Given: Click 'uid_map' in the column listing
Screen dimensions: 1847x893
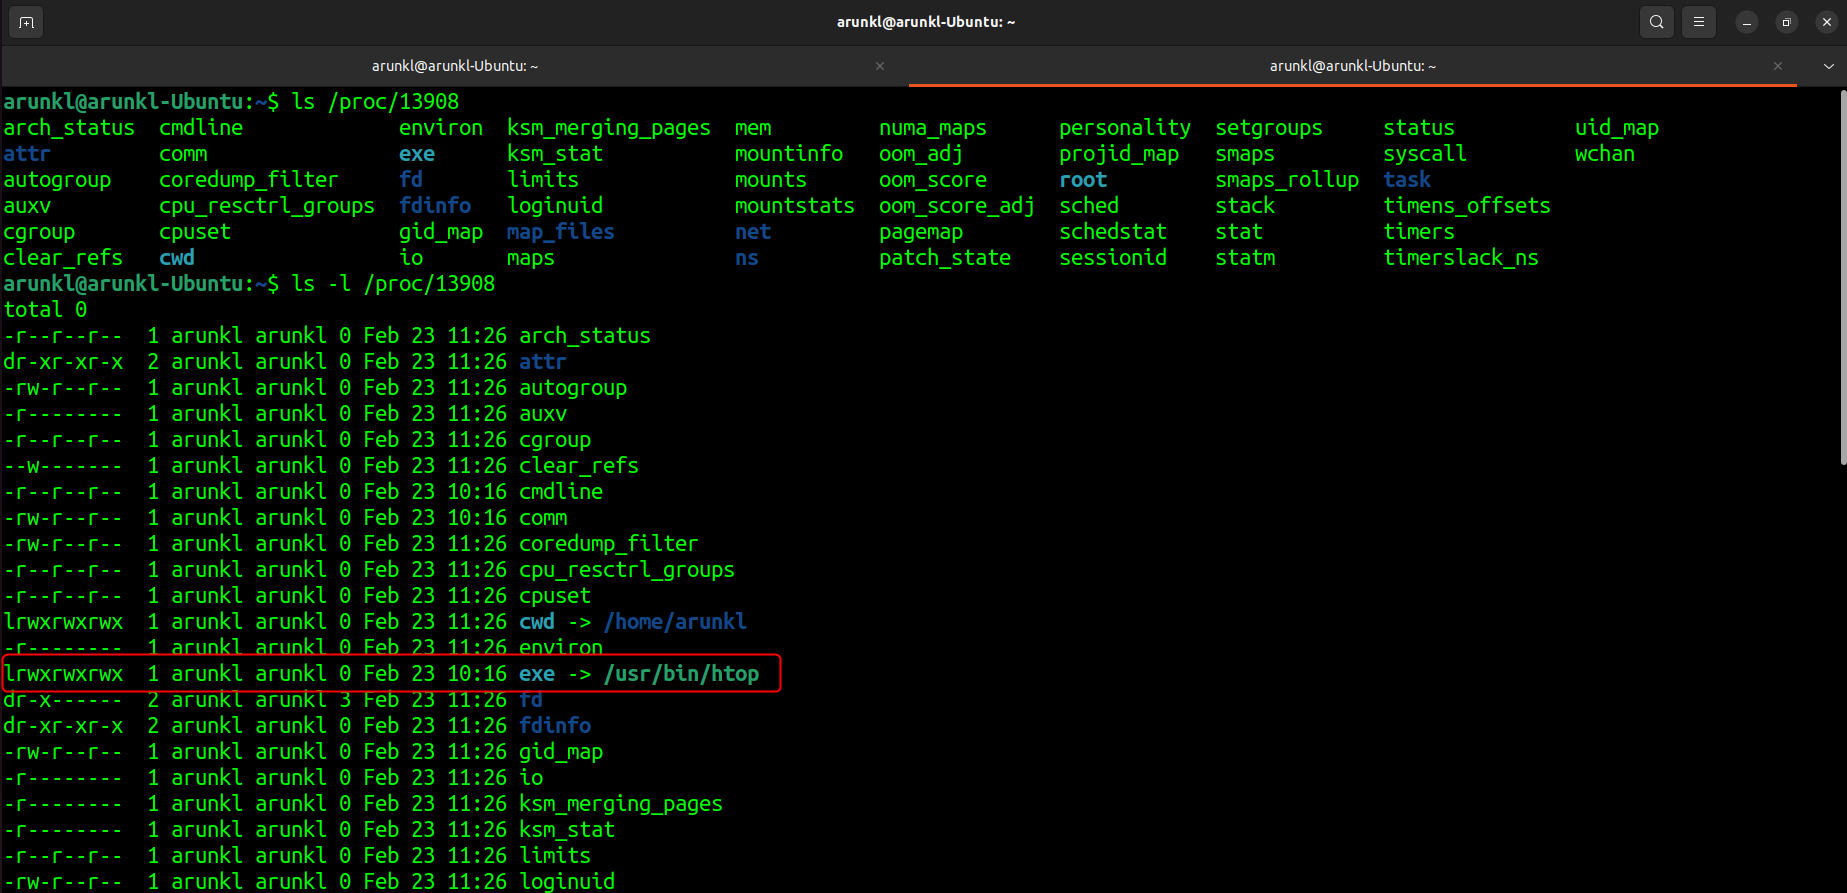Looking at the screenshot, I should pos(1617,128).
